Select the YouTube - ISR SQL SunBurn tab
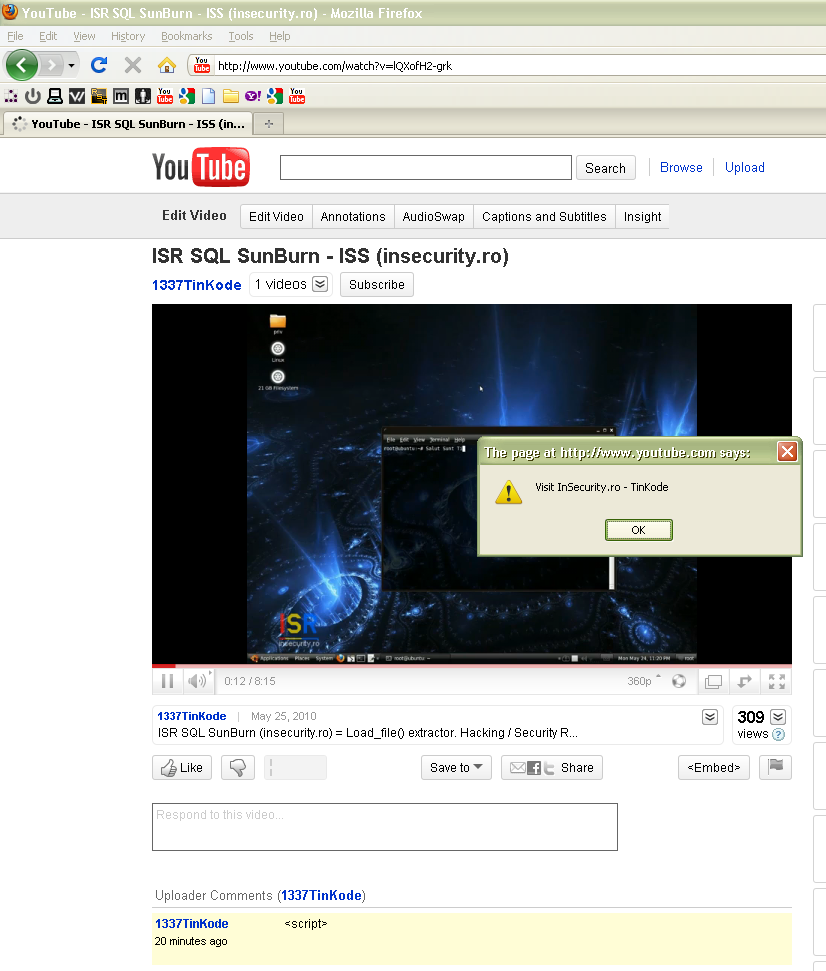 point(128,124)
